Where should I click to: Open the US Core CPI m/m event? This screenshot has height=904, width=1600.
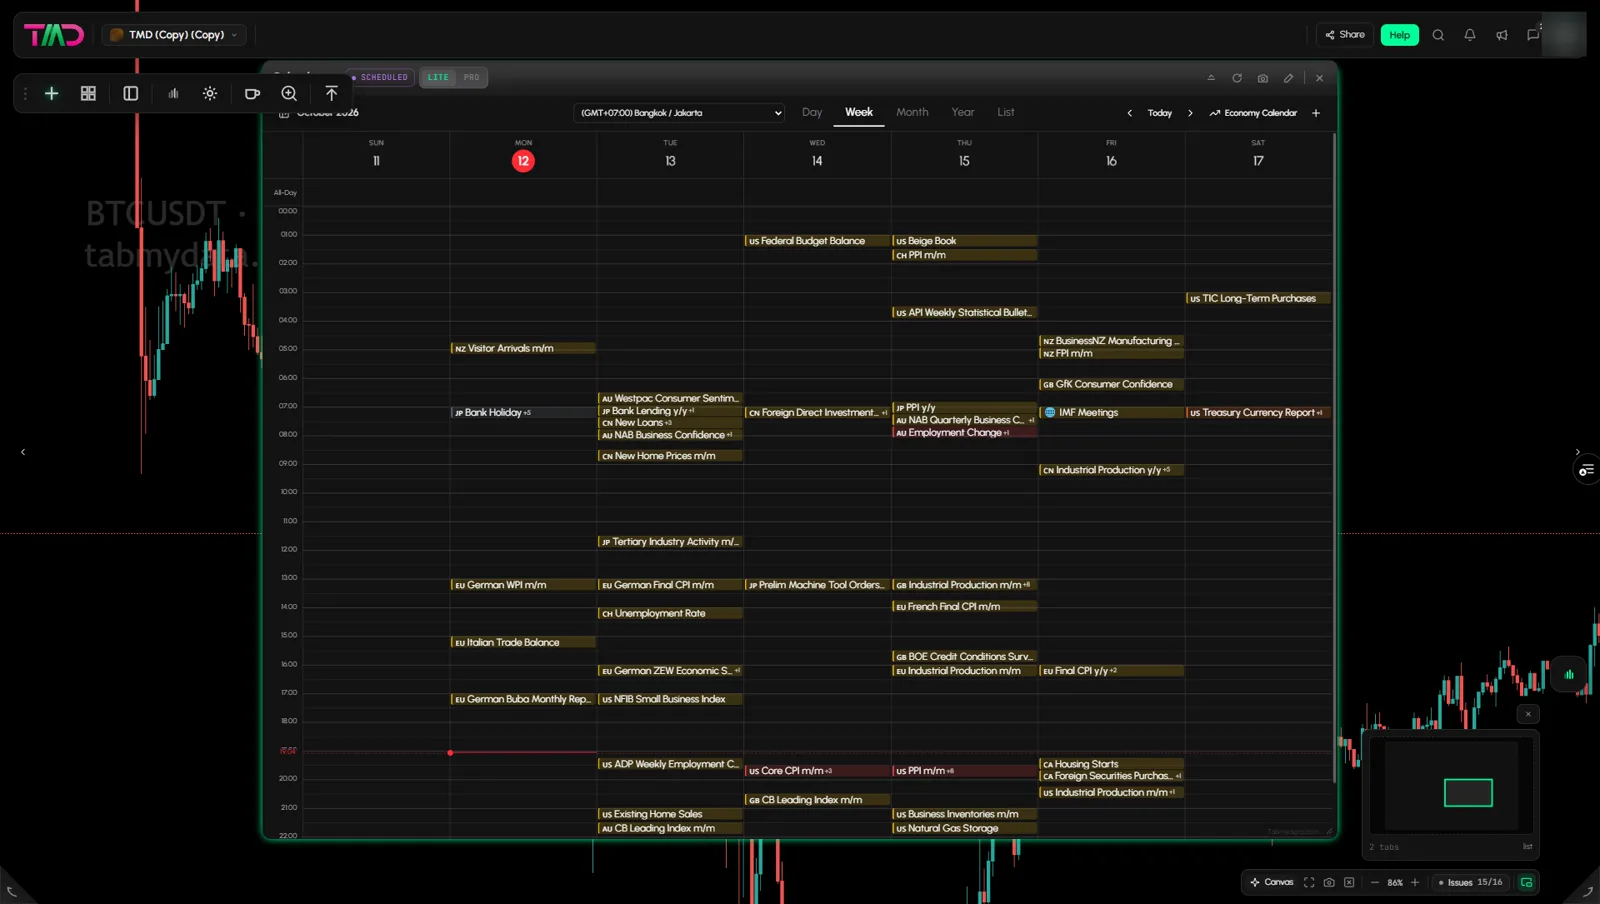(817, 771)
